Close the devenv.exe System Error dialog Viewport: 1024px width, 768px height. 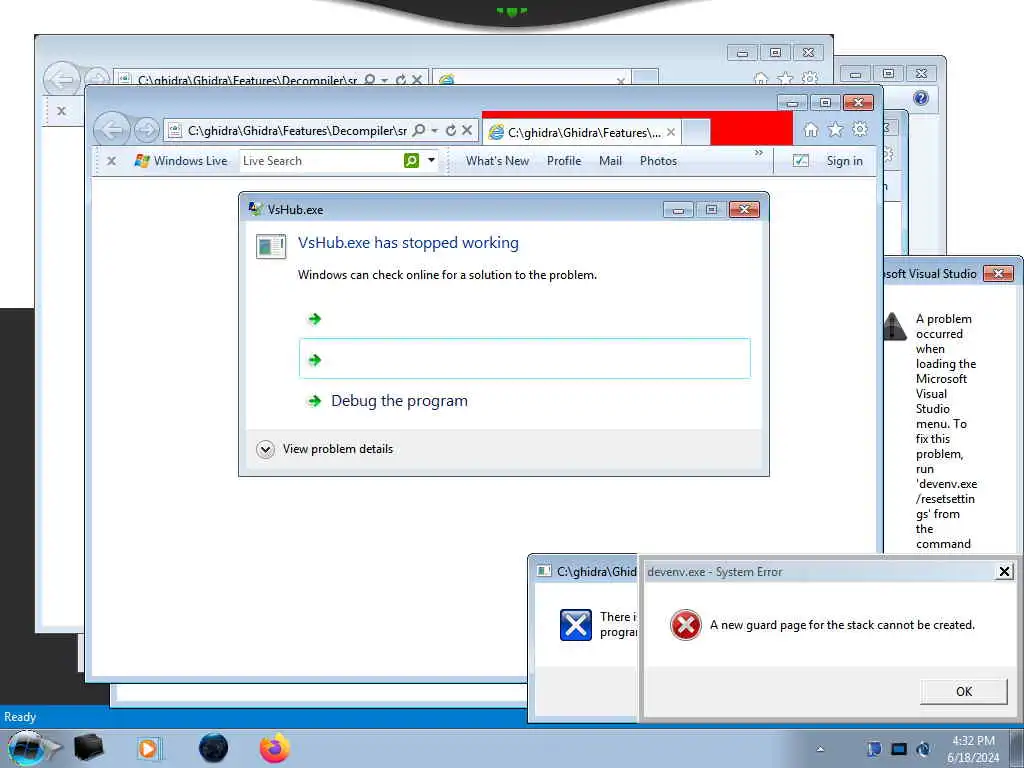pyautogui.click(x=1004, y=572)
